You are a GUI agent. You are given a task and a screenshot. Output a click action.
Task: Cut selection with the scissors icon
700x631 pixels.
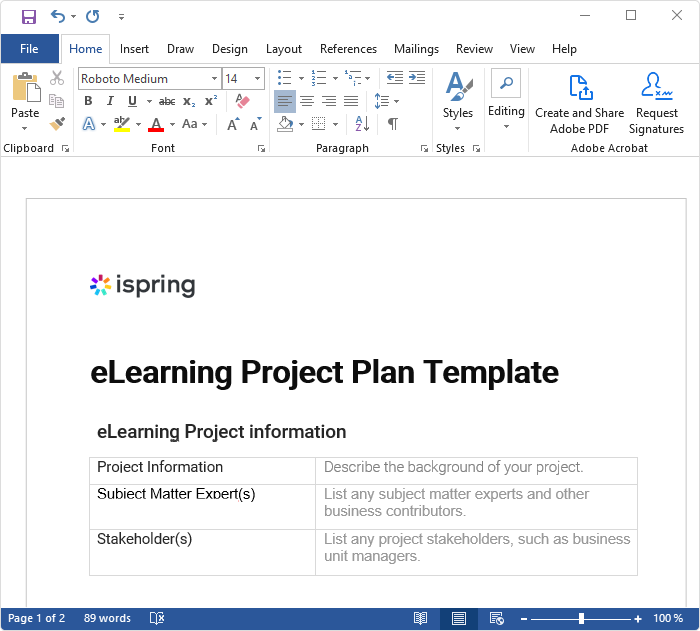click(57, 78)
